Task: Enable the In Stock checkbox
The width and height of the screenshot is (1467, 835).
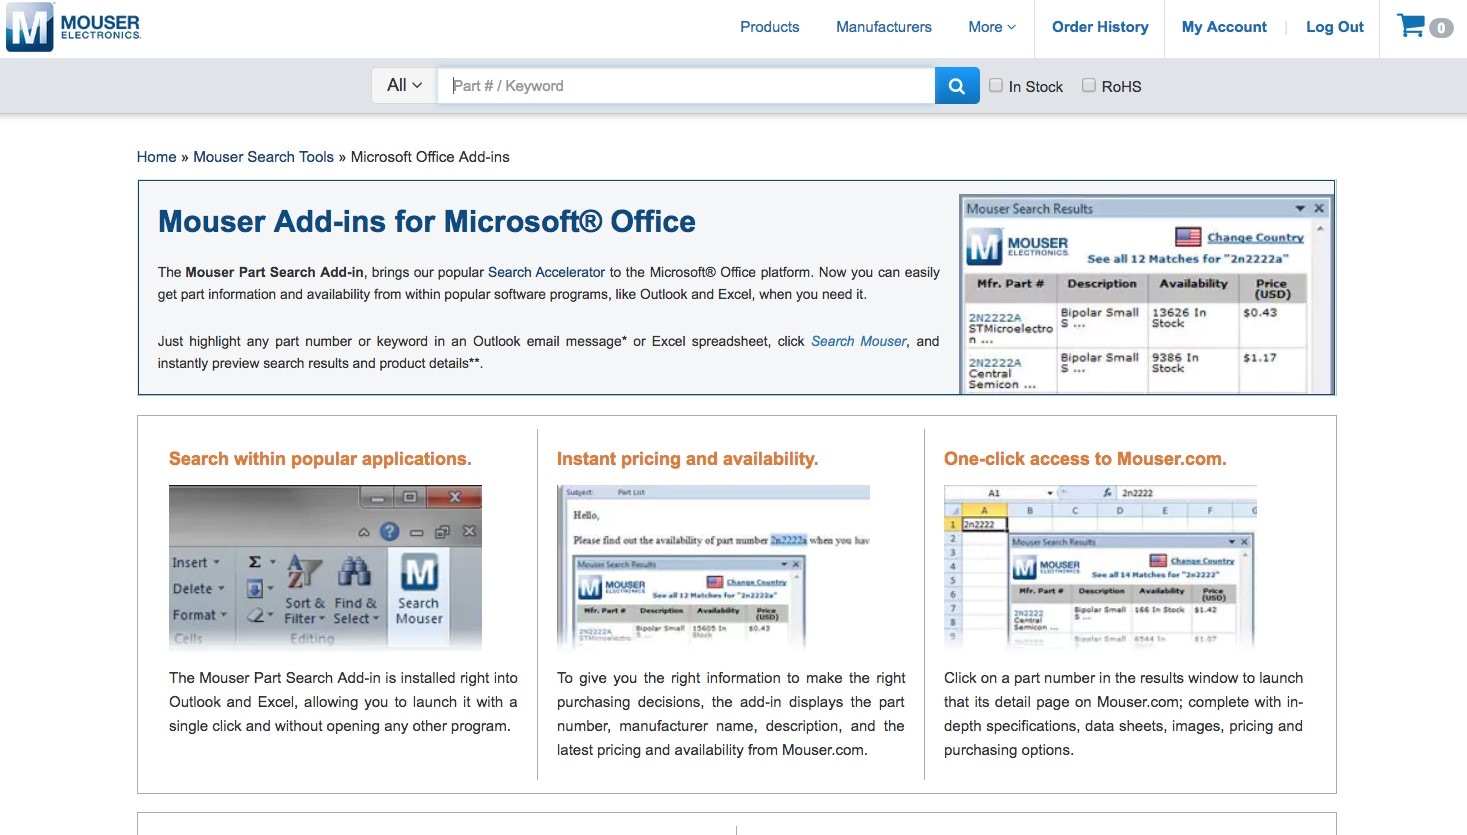Action: point(996,86)
